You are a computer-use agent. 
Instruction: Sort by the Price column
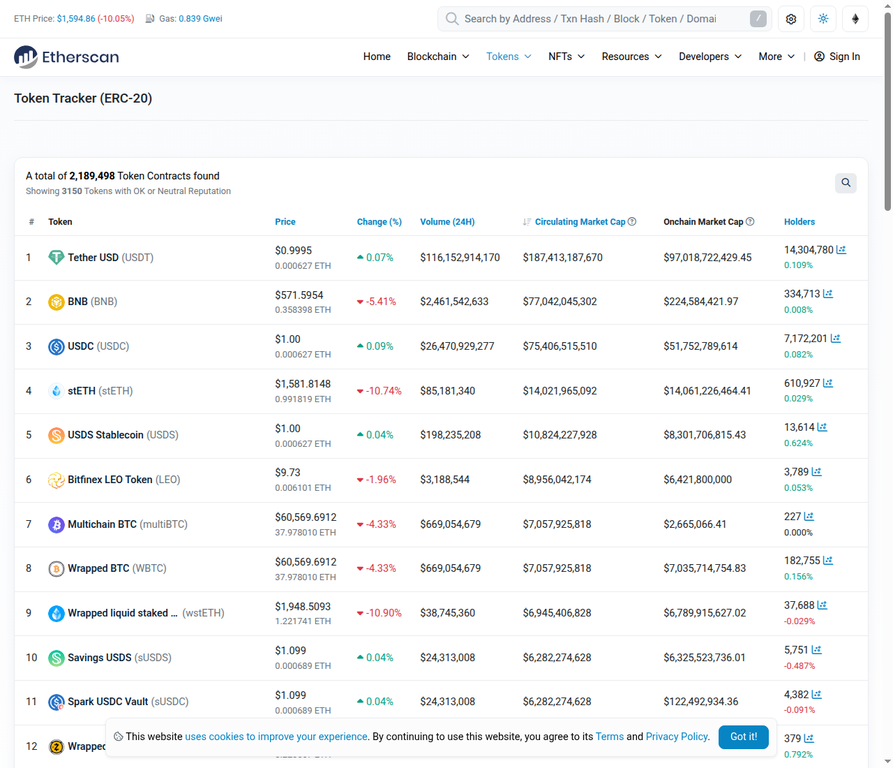pyautogui.click(x=285, y=221)
